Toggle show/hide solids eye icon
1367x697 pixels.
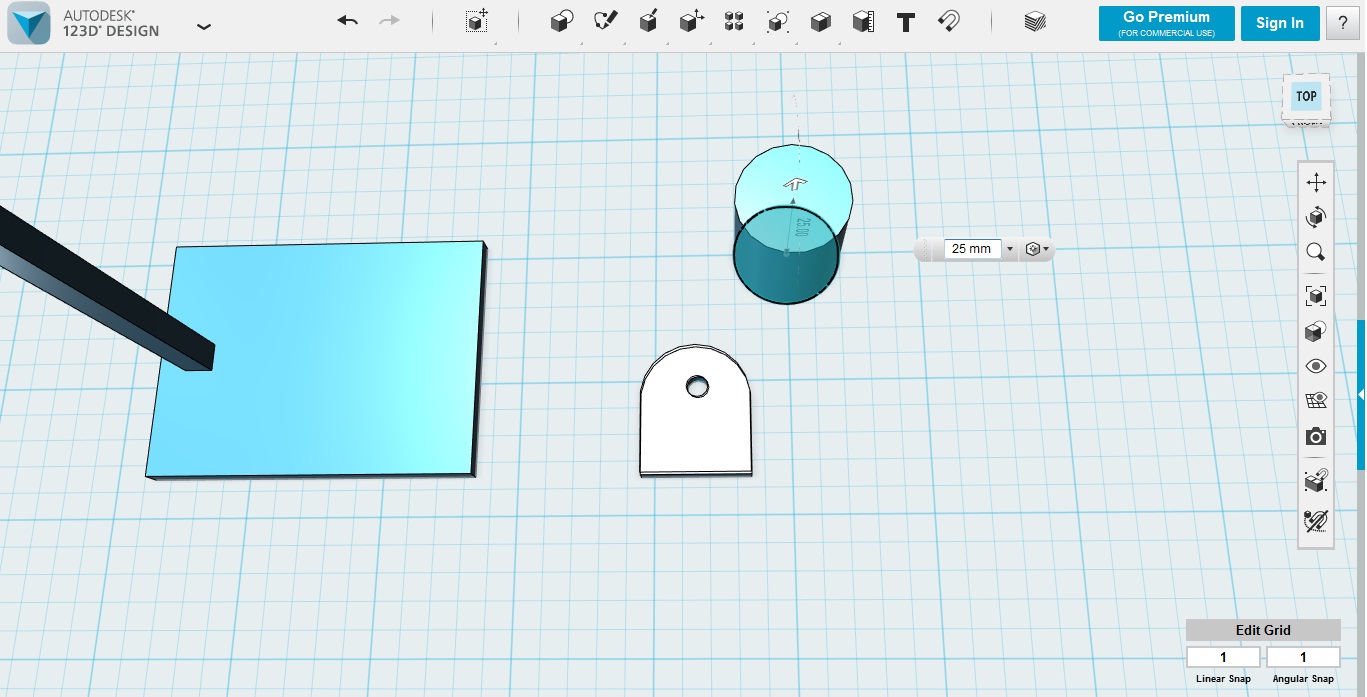(x=1316, y=366)
